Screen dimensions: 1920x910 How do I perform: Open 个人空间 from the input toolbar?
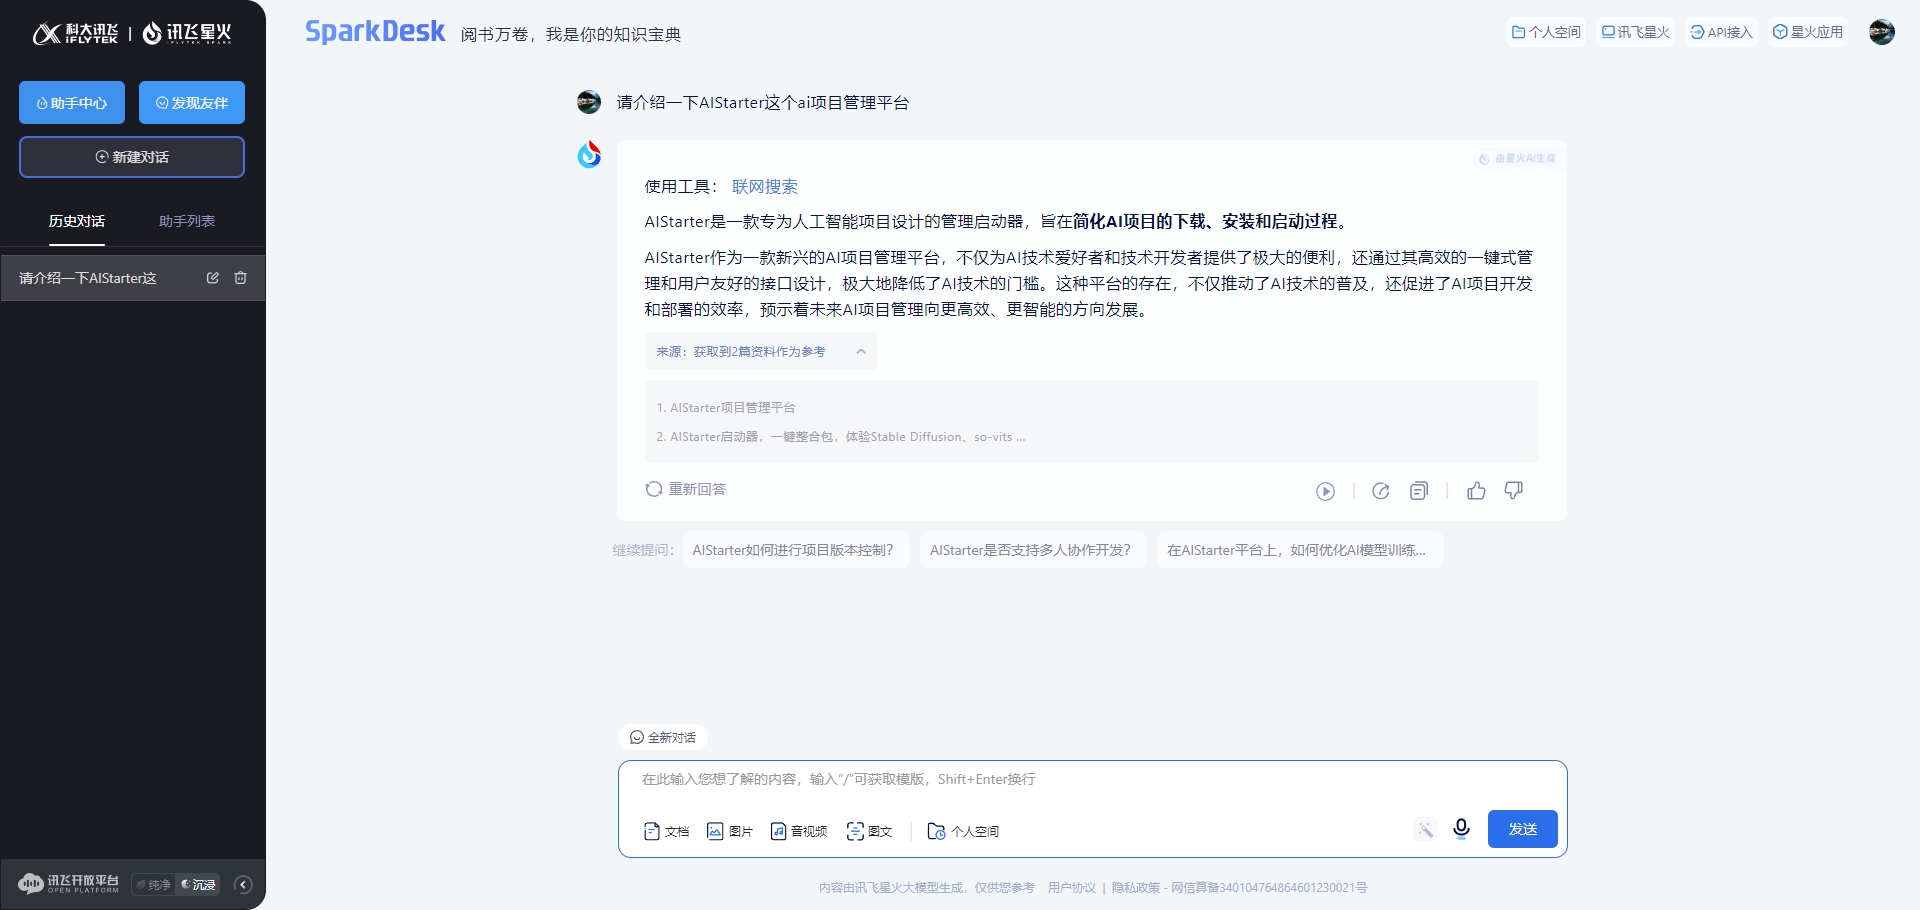[x=962, y=831]
